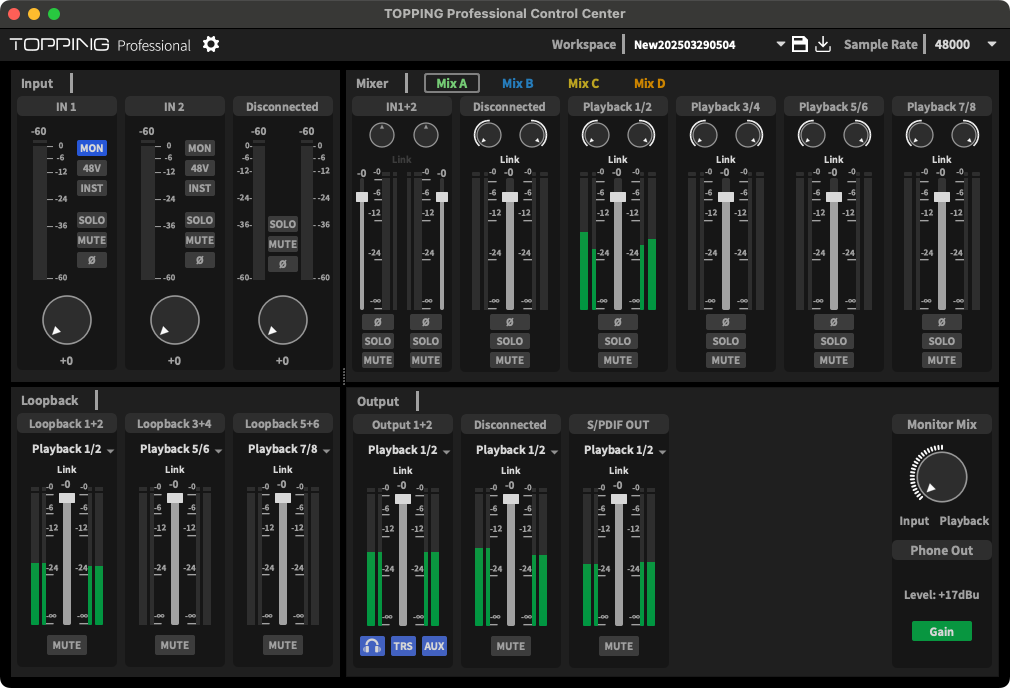Mute the S/PDIF OUT channel
Viewport: 1010px width, 688px height.
coord(618,646)
